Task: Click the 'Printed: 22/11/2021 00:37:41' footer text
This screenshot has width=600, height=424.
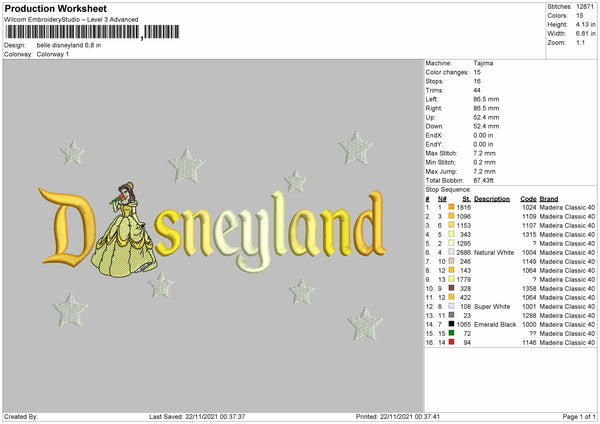Action: point(398,416)
